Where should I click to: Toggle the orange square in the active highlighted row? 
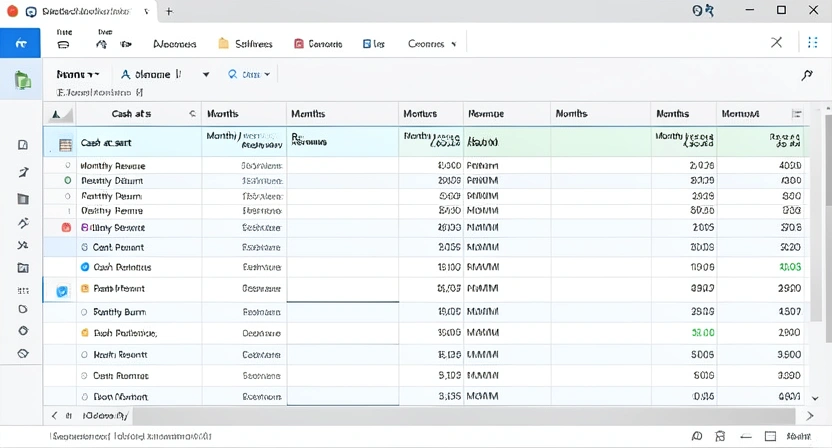click(84, 289)
